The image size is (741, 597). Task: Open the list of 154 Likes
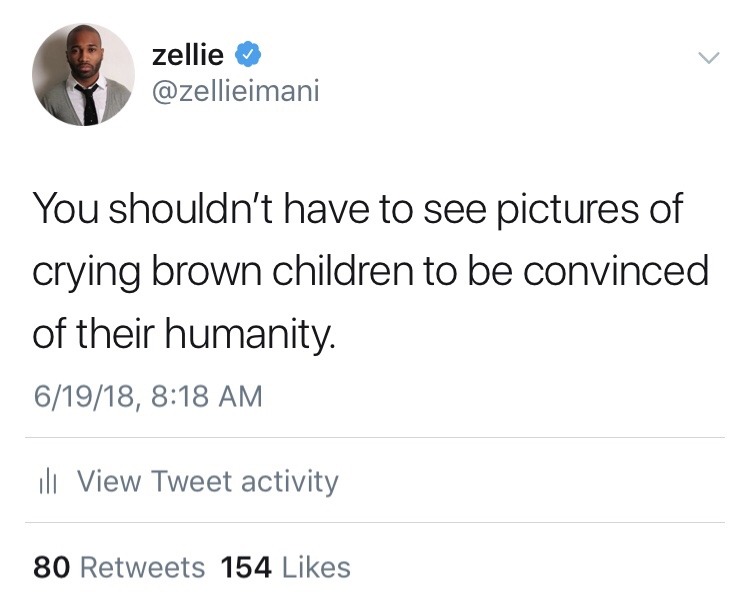[285, 568]
